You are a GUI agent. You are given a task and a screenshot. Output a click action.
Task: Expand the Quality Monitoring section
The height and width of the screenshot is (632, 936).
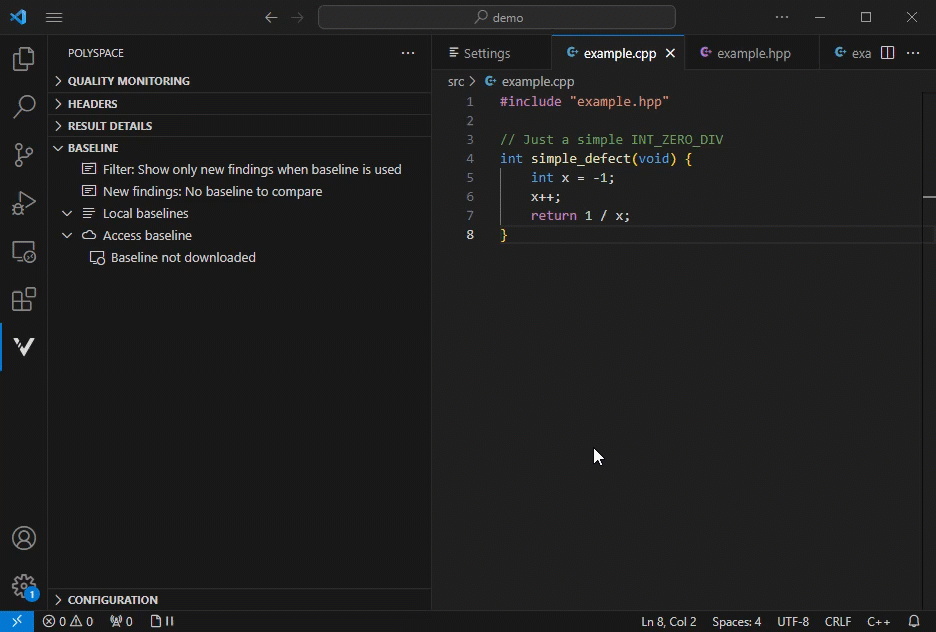coord(128,81)
